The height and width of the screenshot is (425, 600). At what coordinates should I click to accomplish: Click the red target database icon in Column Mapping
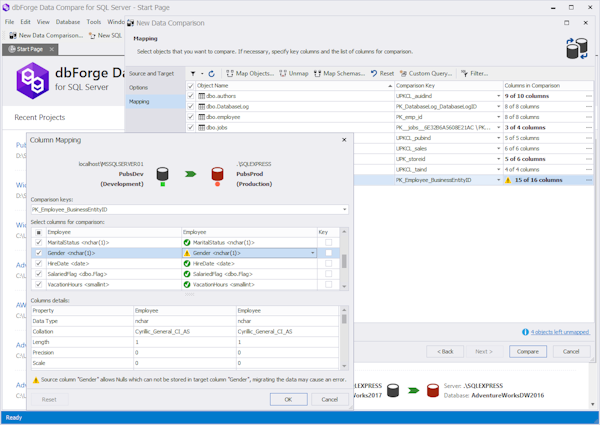217,174
